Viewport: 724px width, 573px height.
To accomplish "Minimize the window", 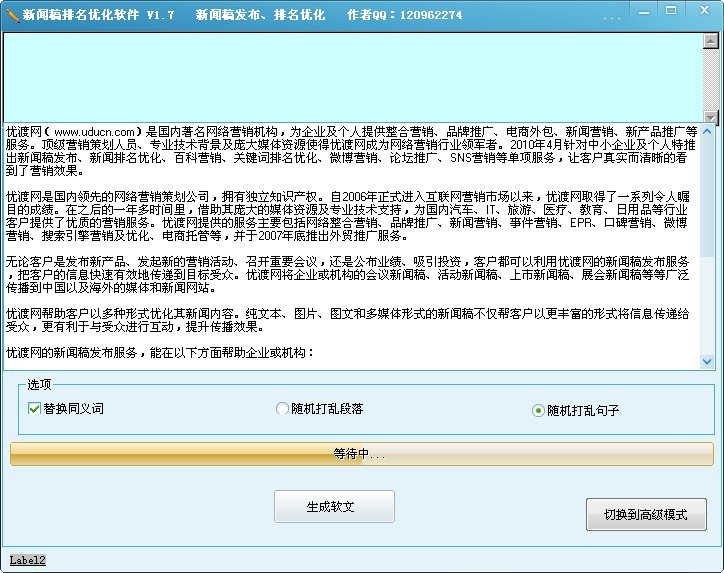I will coord(644,12).
